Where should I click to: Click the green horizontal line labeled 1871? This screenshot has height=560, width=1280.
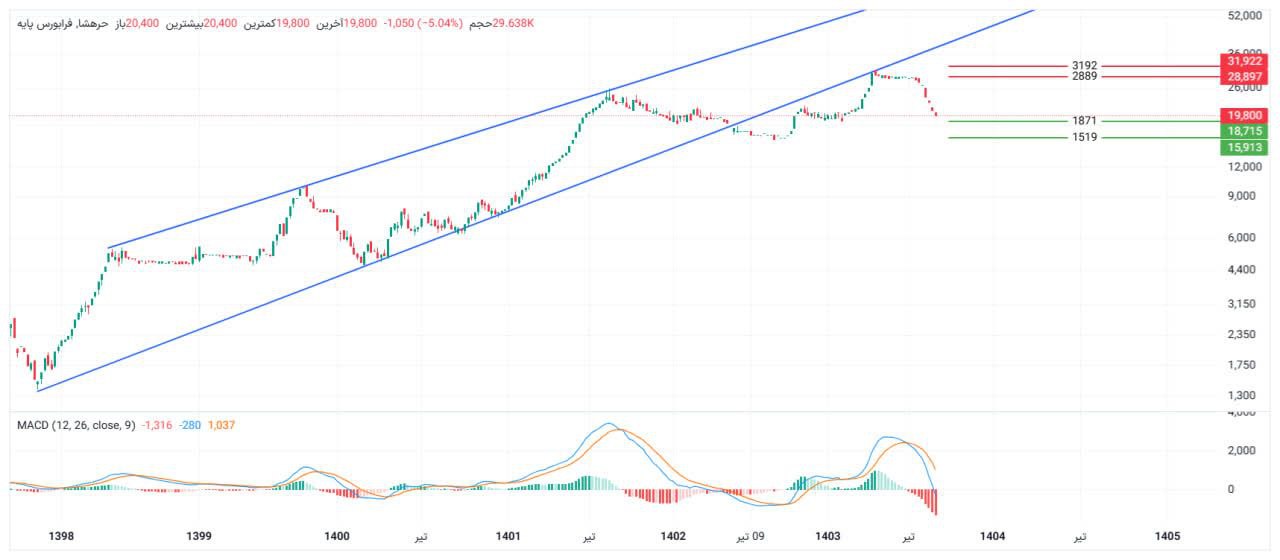1000,121
